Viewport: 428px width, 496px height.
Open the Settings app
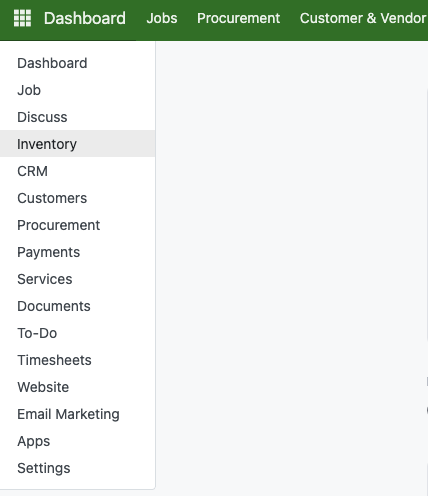pyautogui.click(x=77, y=468)
